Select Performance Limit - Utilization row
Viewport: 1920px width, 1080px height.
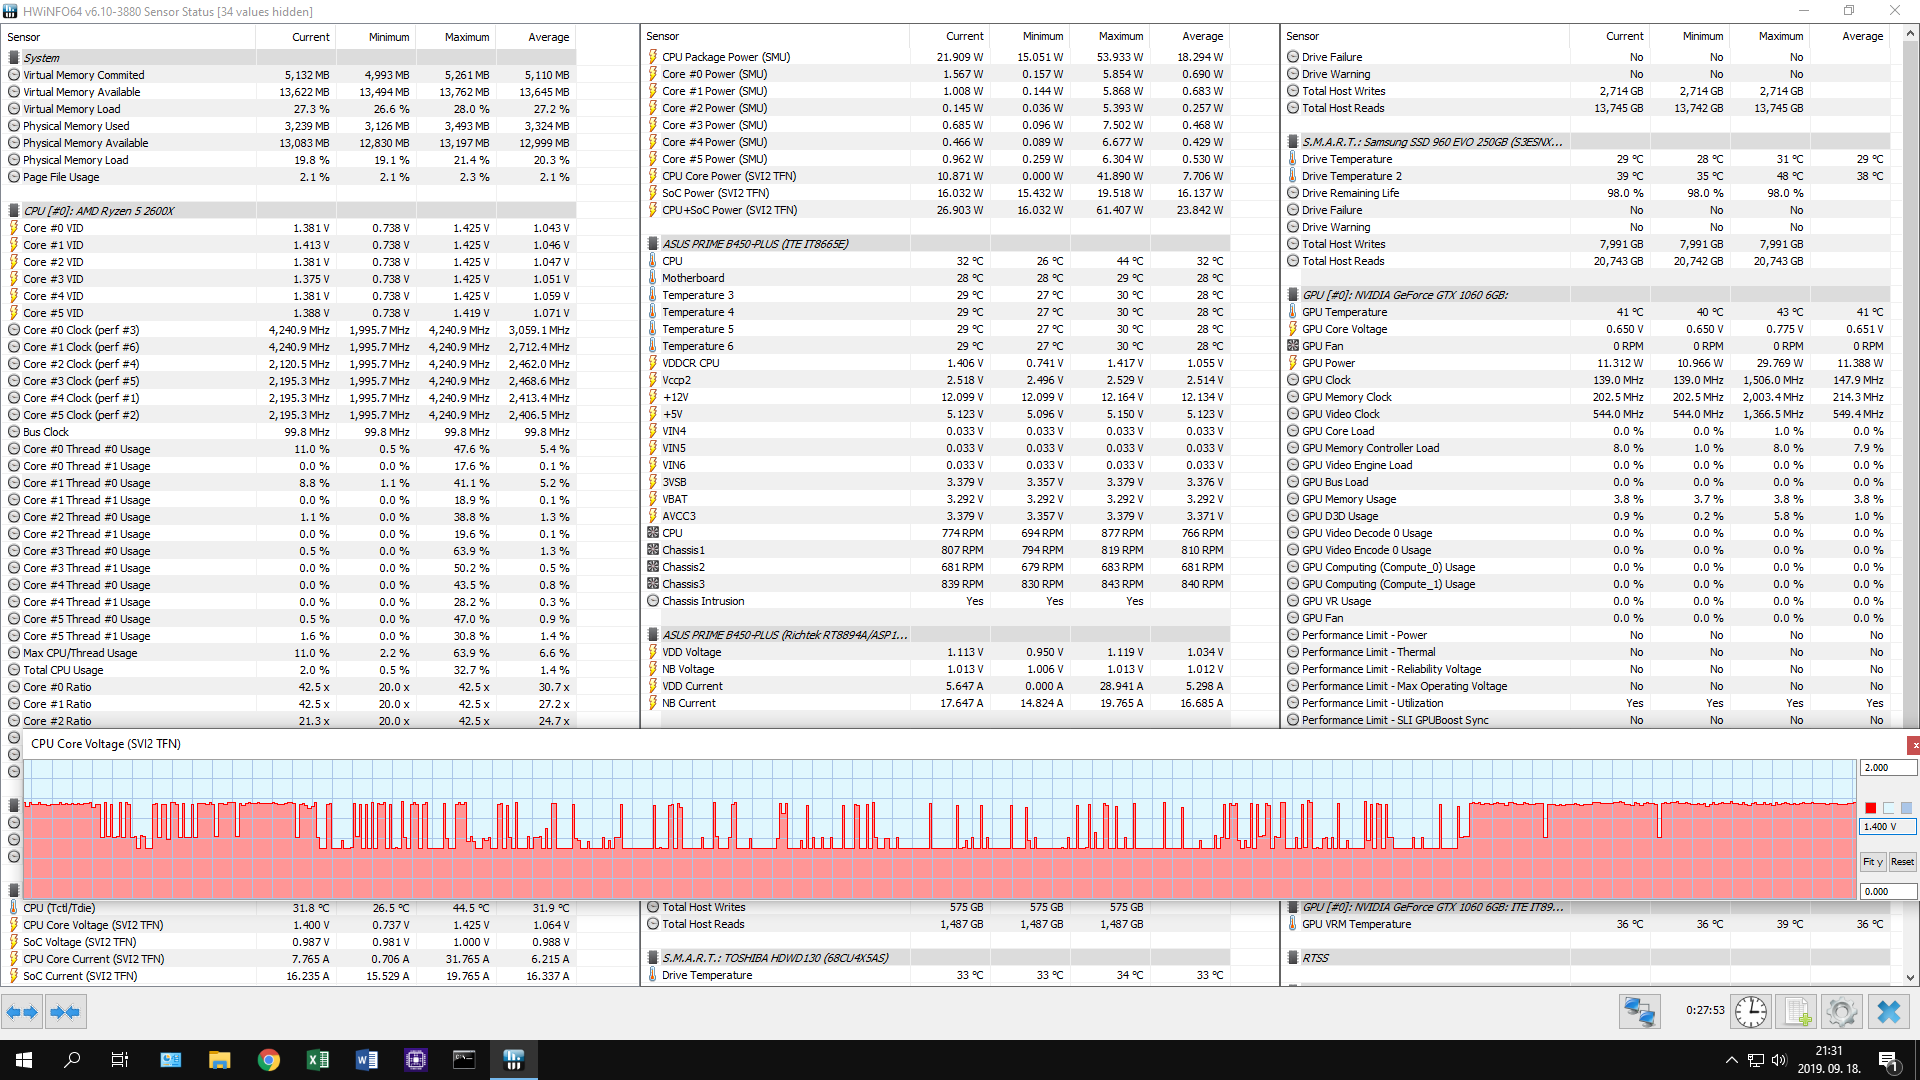pyautogui.click(x=1588, y=703)
